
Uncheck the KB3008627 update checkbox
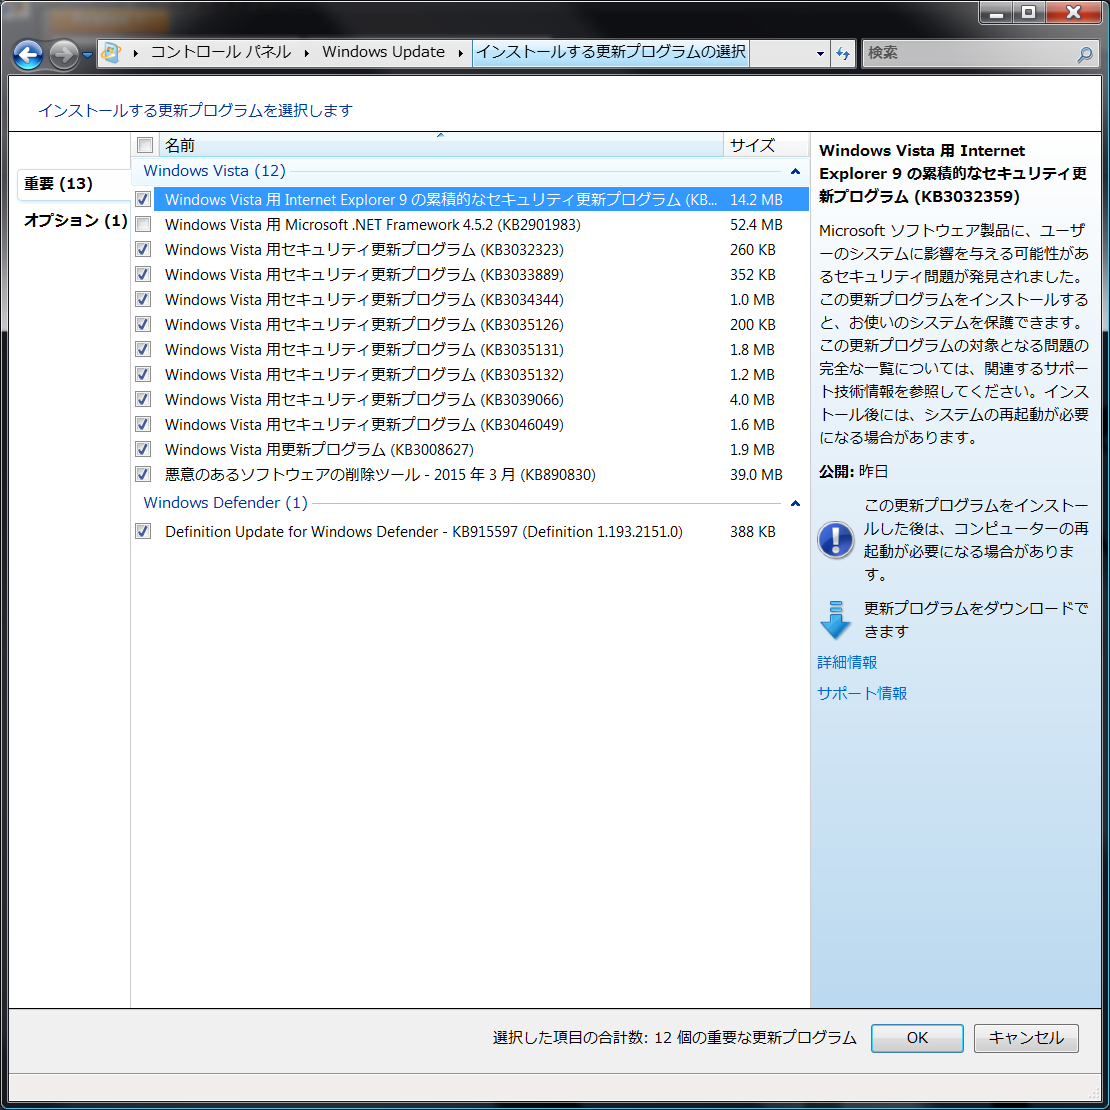143,449
